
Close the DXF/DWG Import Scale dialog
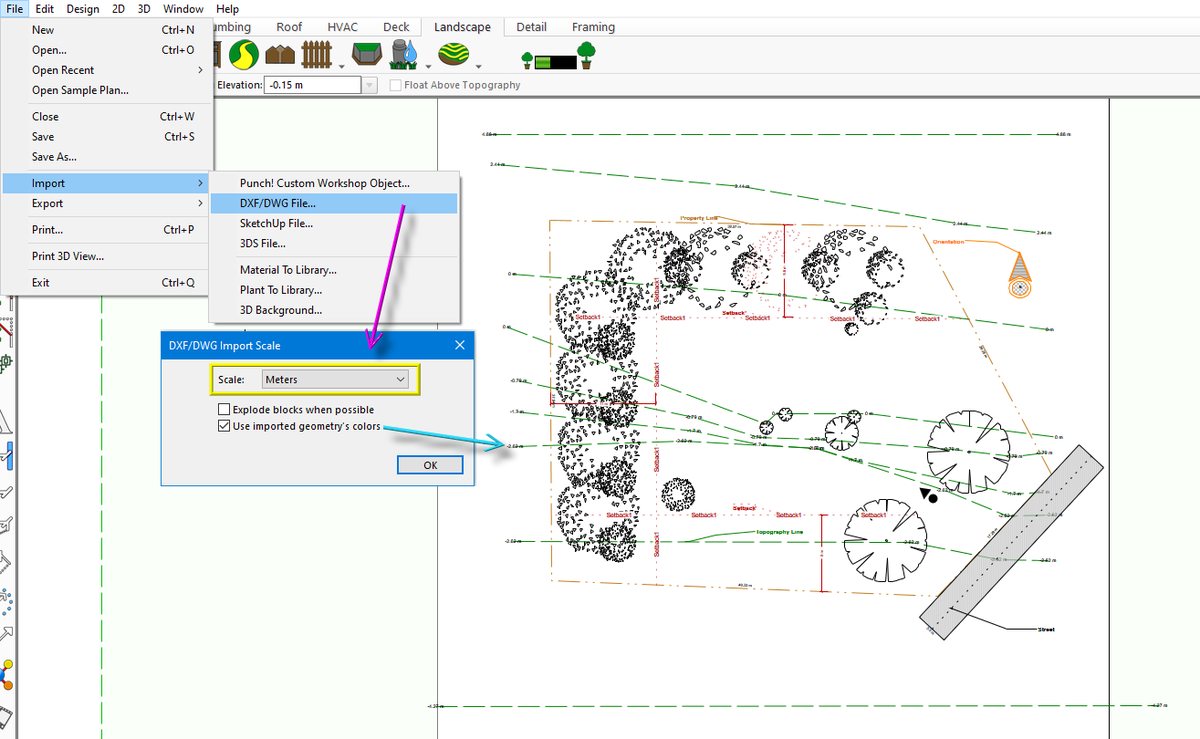(x=460, y=345)
